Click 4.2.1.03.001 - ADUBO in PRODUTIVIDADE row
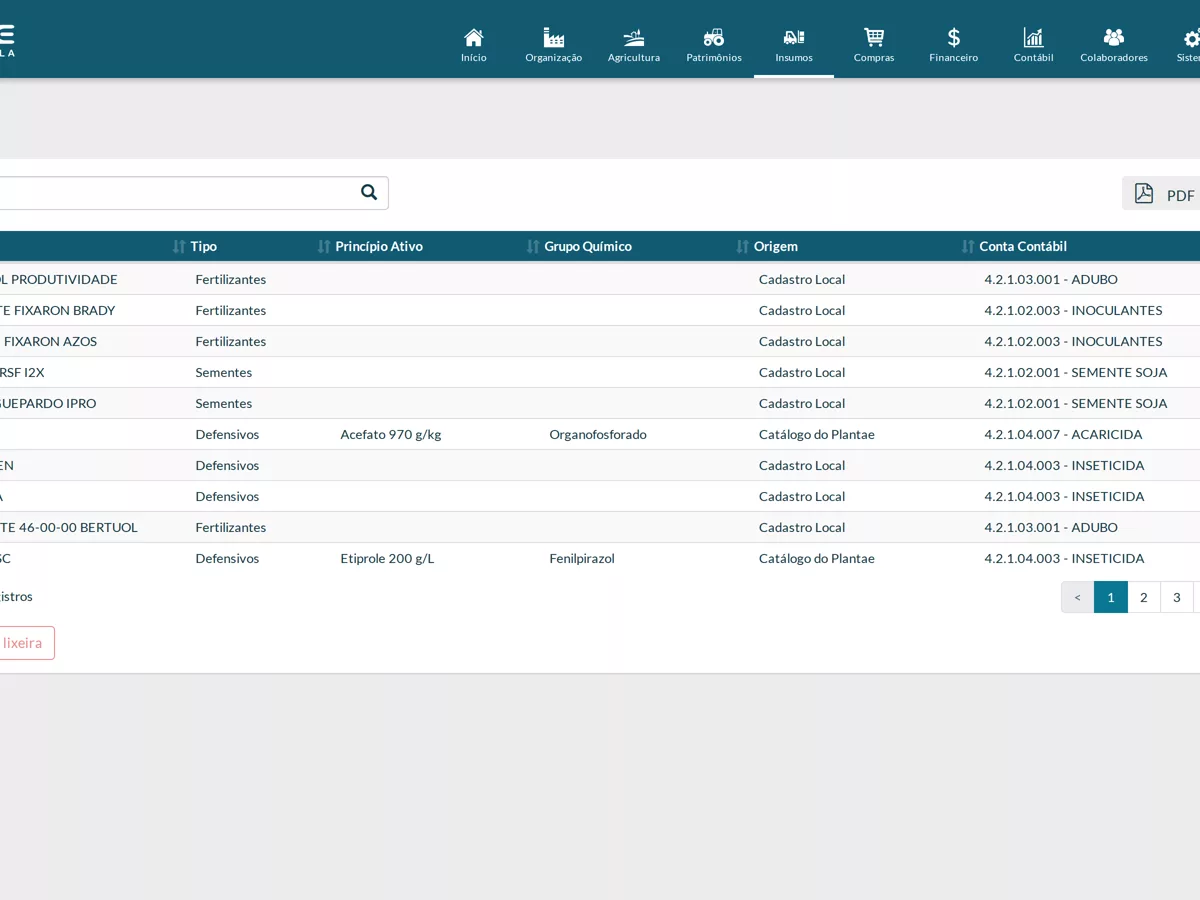Viewport: 1200px width, 900px height. click(x=1051, y=279)
